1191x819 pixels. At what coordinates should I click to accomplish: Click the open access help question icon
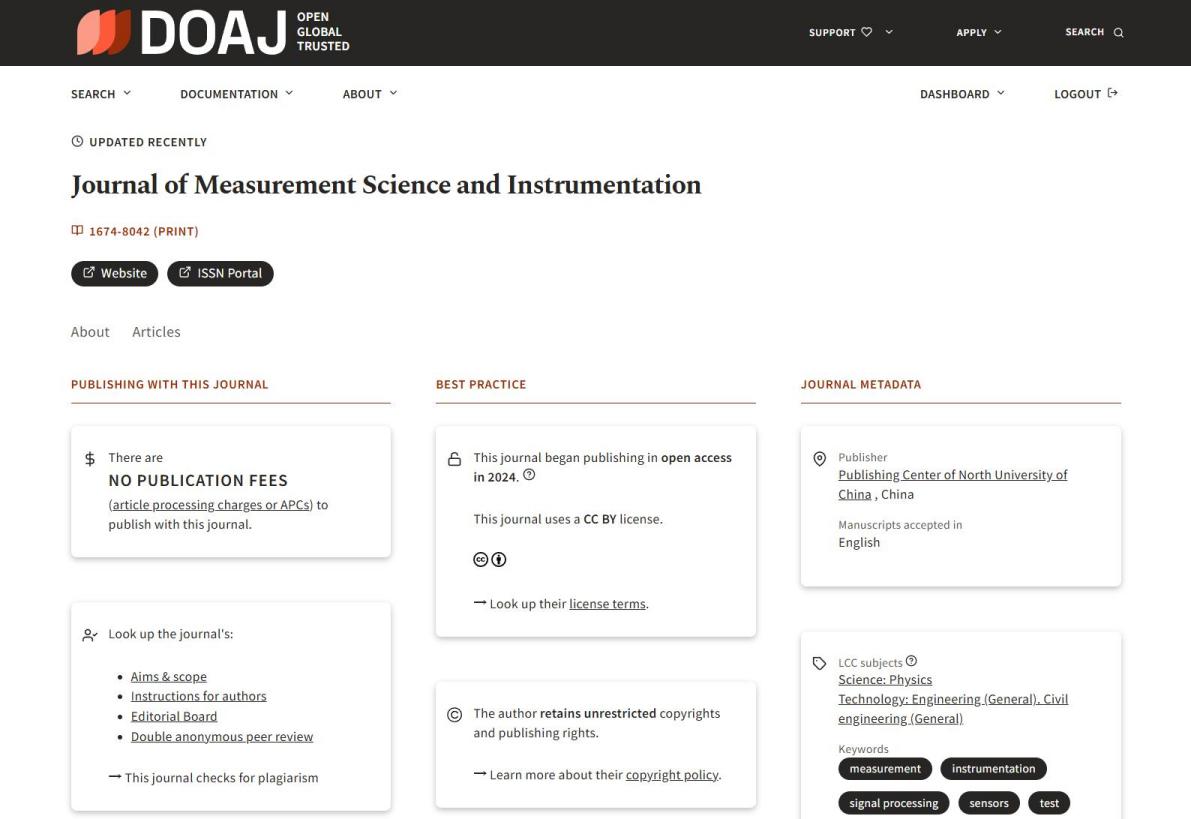(x=529, y=475)
